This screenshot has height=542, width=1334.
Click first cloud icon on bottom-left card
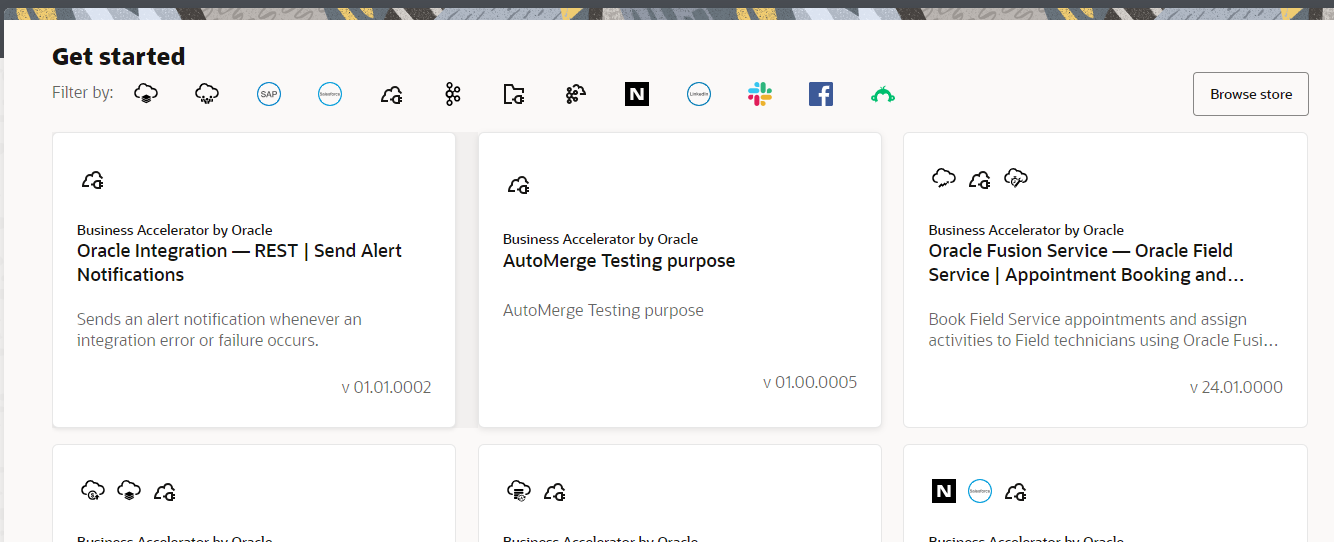[x=92, y=491]
